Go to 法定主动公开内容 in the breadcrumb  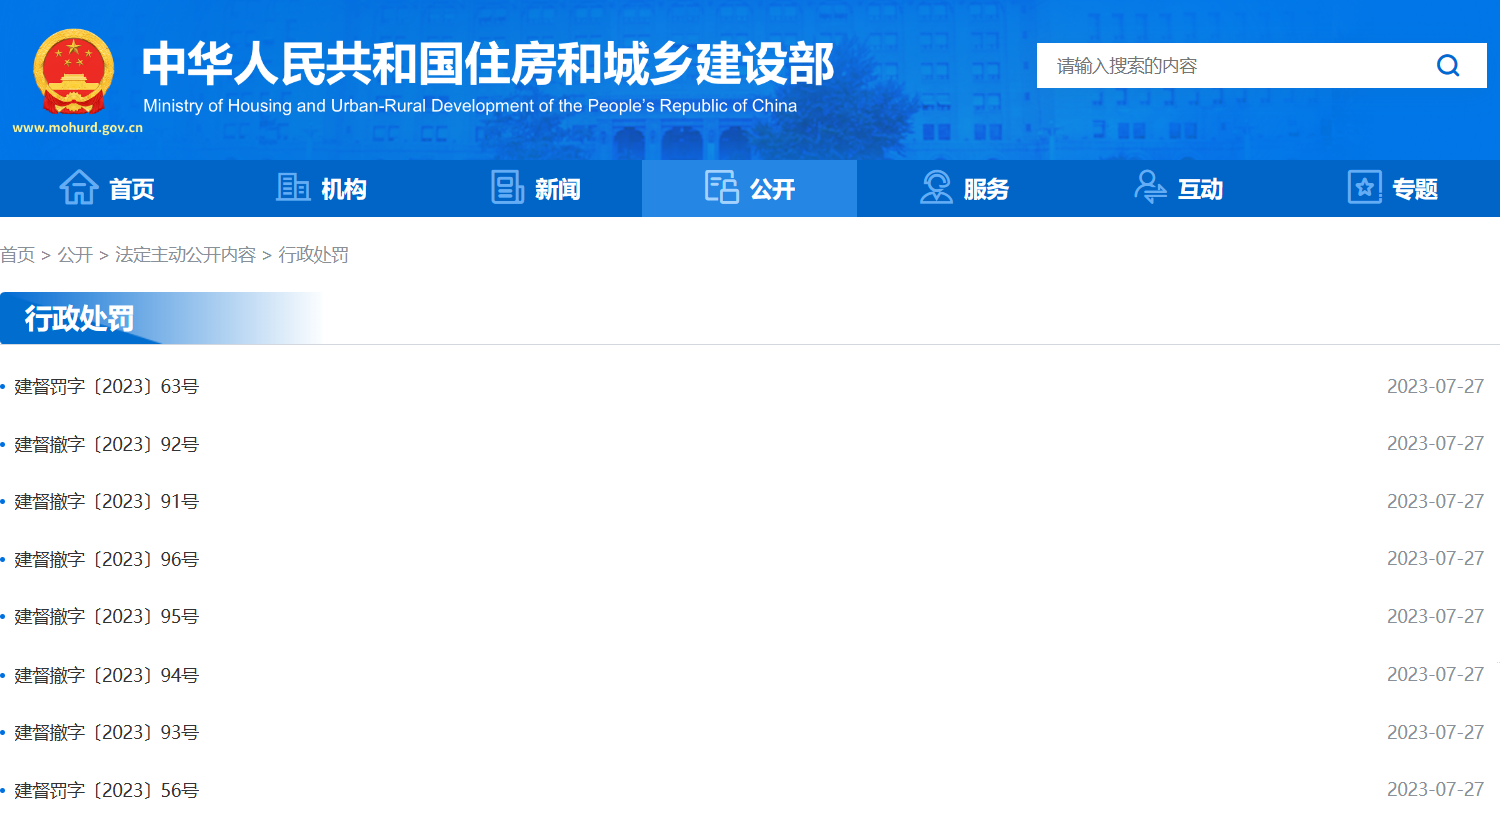pos(185,255)
